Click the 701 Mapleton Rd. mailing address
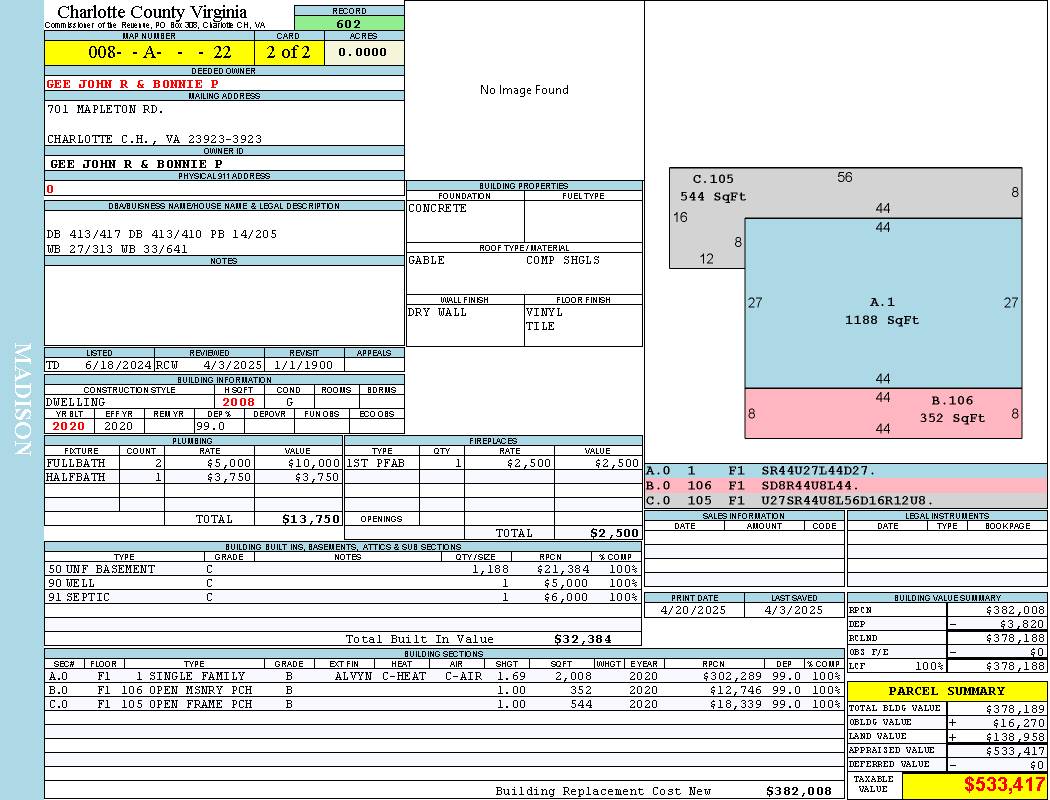Image resolution: width=1050 pixels, height=800 pixels. click(105, 109)
